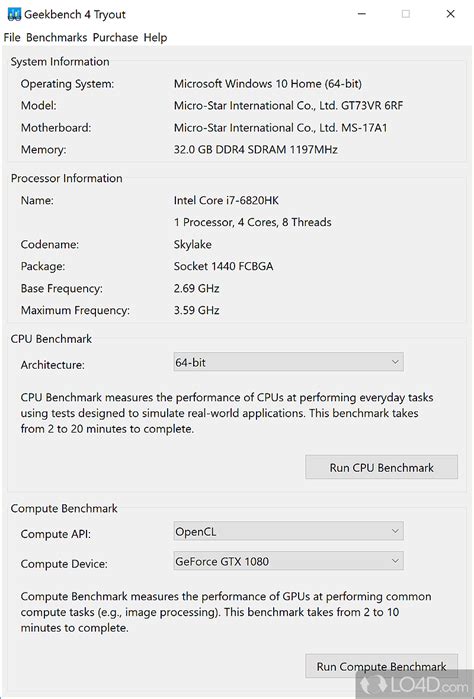The width and height of the screenshot is (474, 699).
Task: Click the Architecture dropdown arrow chevron
Action: pyautogui.click(x=395, y=362)
